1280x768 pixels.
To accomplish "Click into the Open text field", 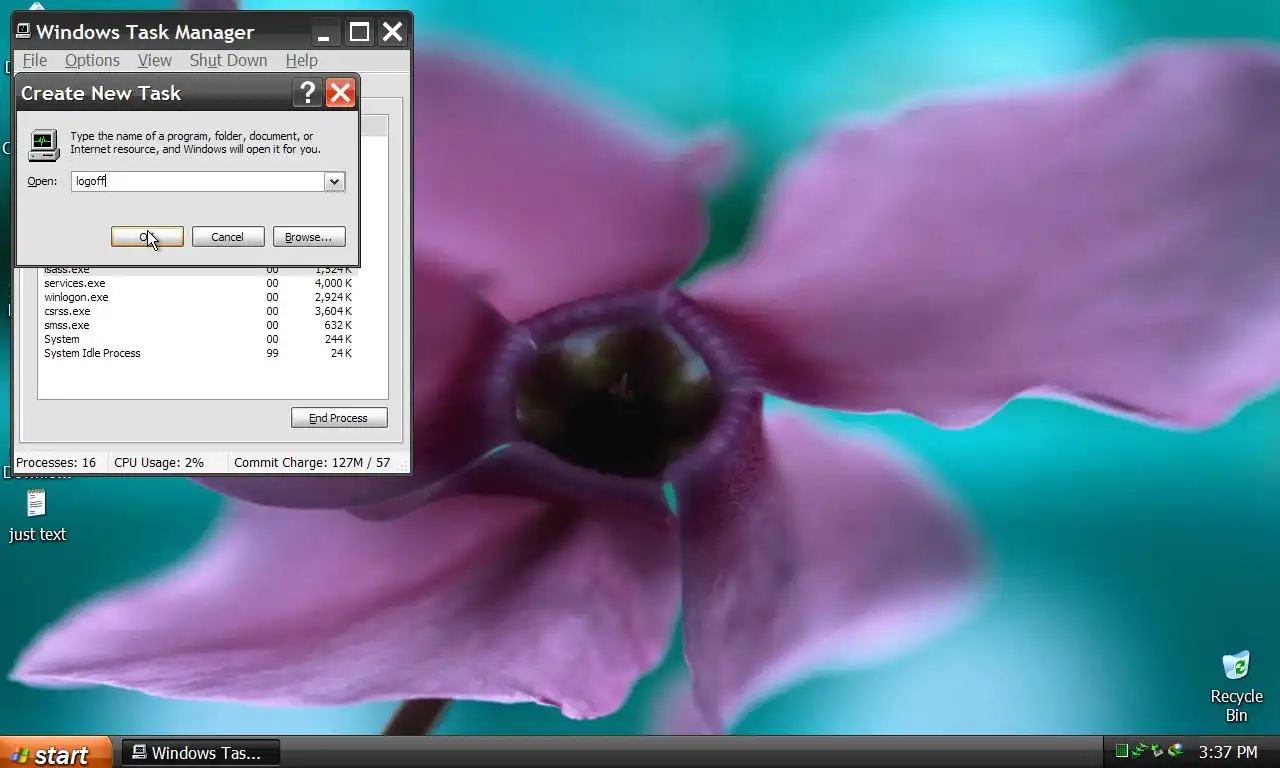I will 198,181.
